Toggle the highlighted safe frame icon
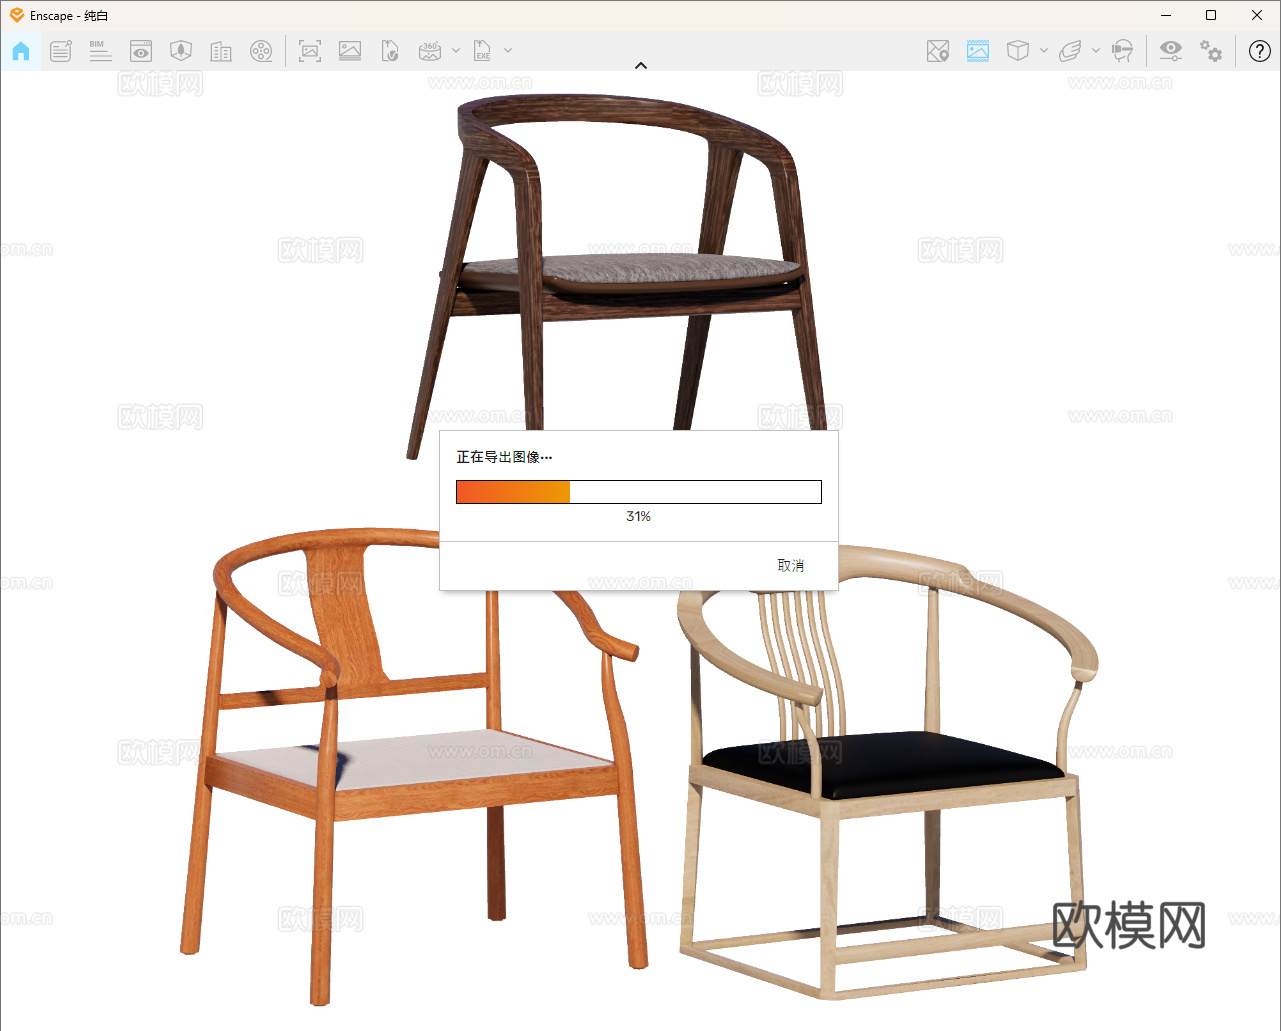The height and width of the screenshot is (1031, 1281). [x=978, y=51]
